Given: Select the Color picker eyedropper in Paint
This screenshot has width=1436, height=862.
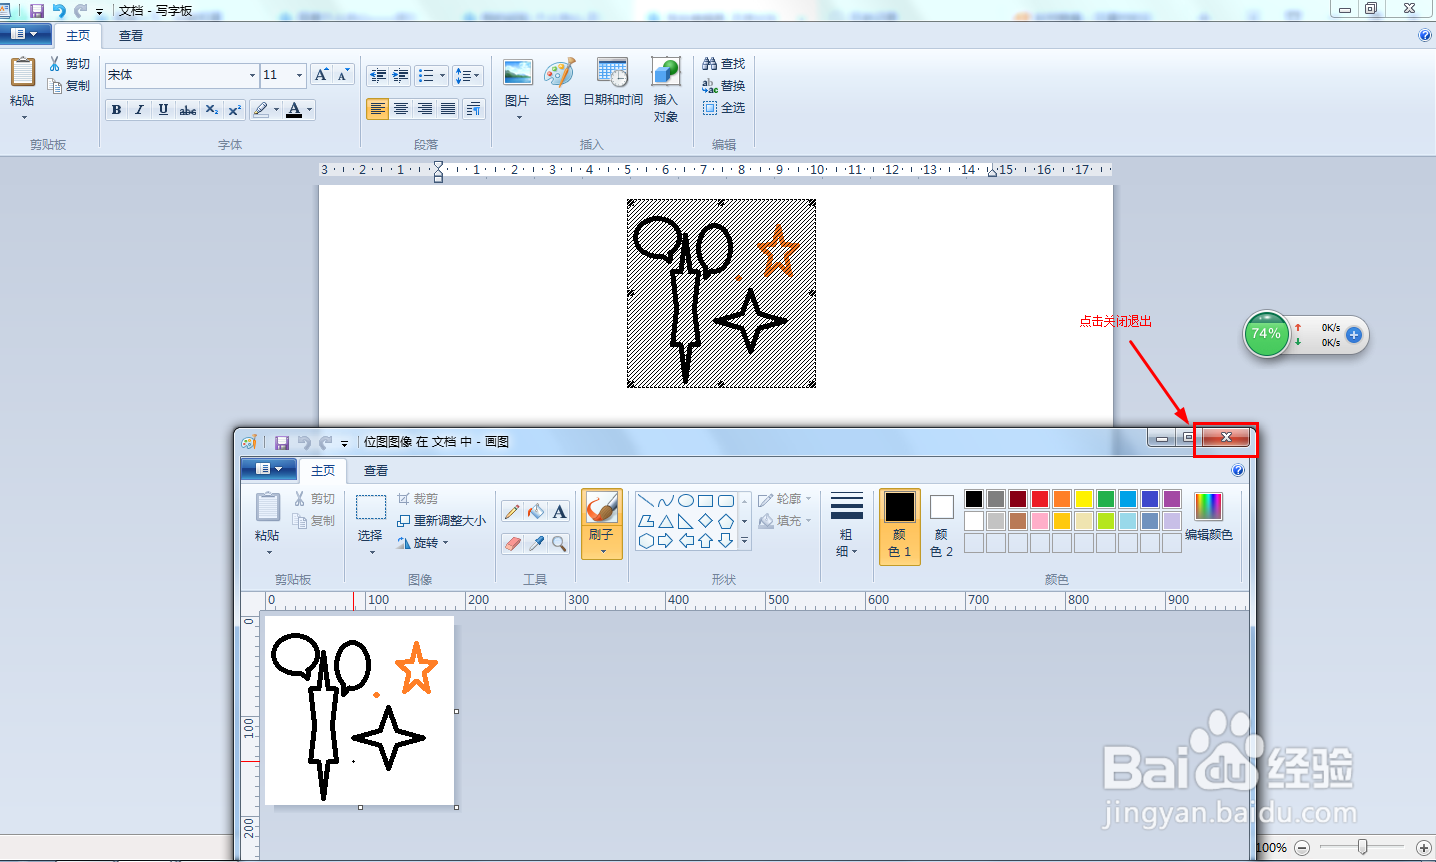Looking at the screenshot, I should [x=536, y=543].
